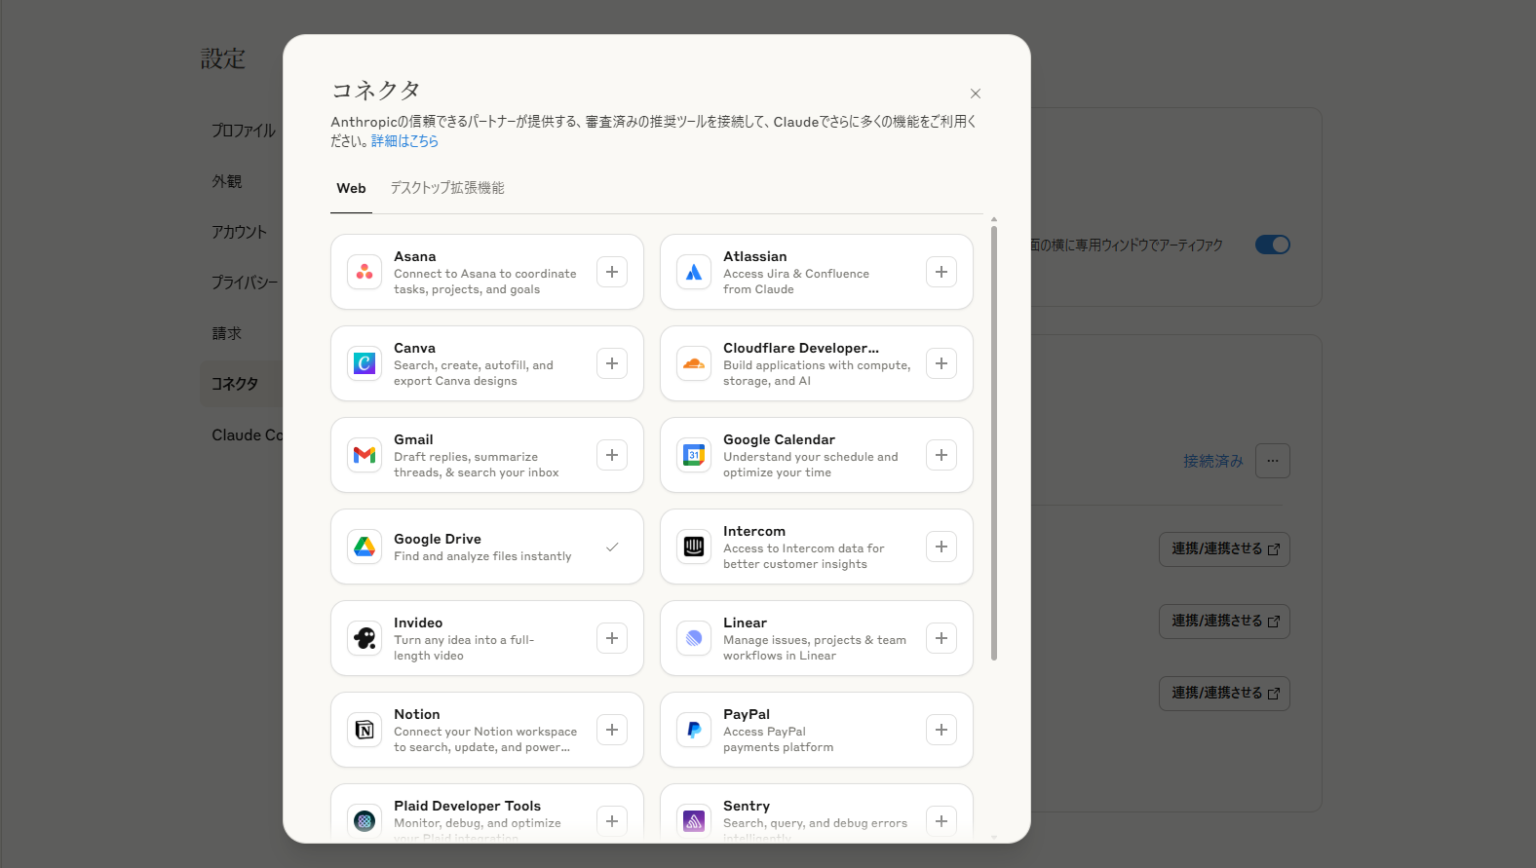Open the プロファイル settings section
1536x868 pixels.
click(243, 130)
